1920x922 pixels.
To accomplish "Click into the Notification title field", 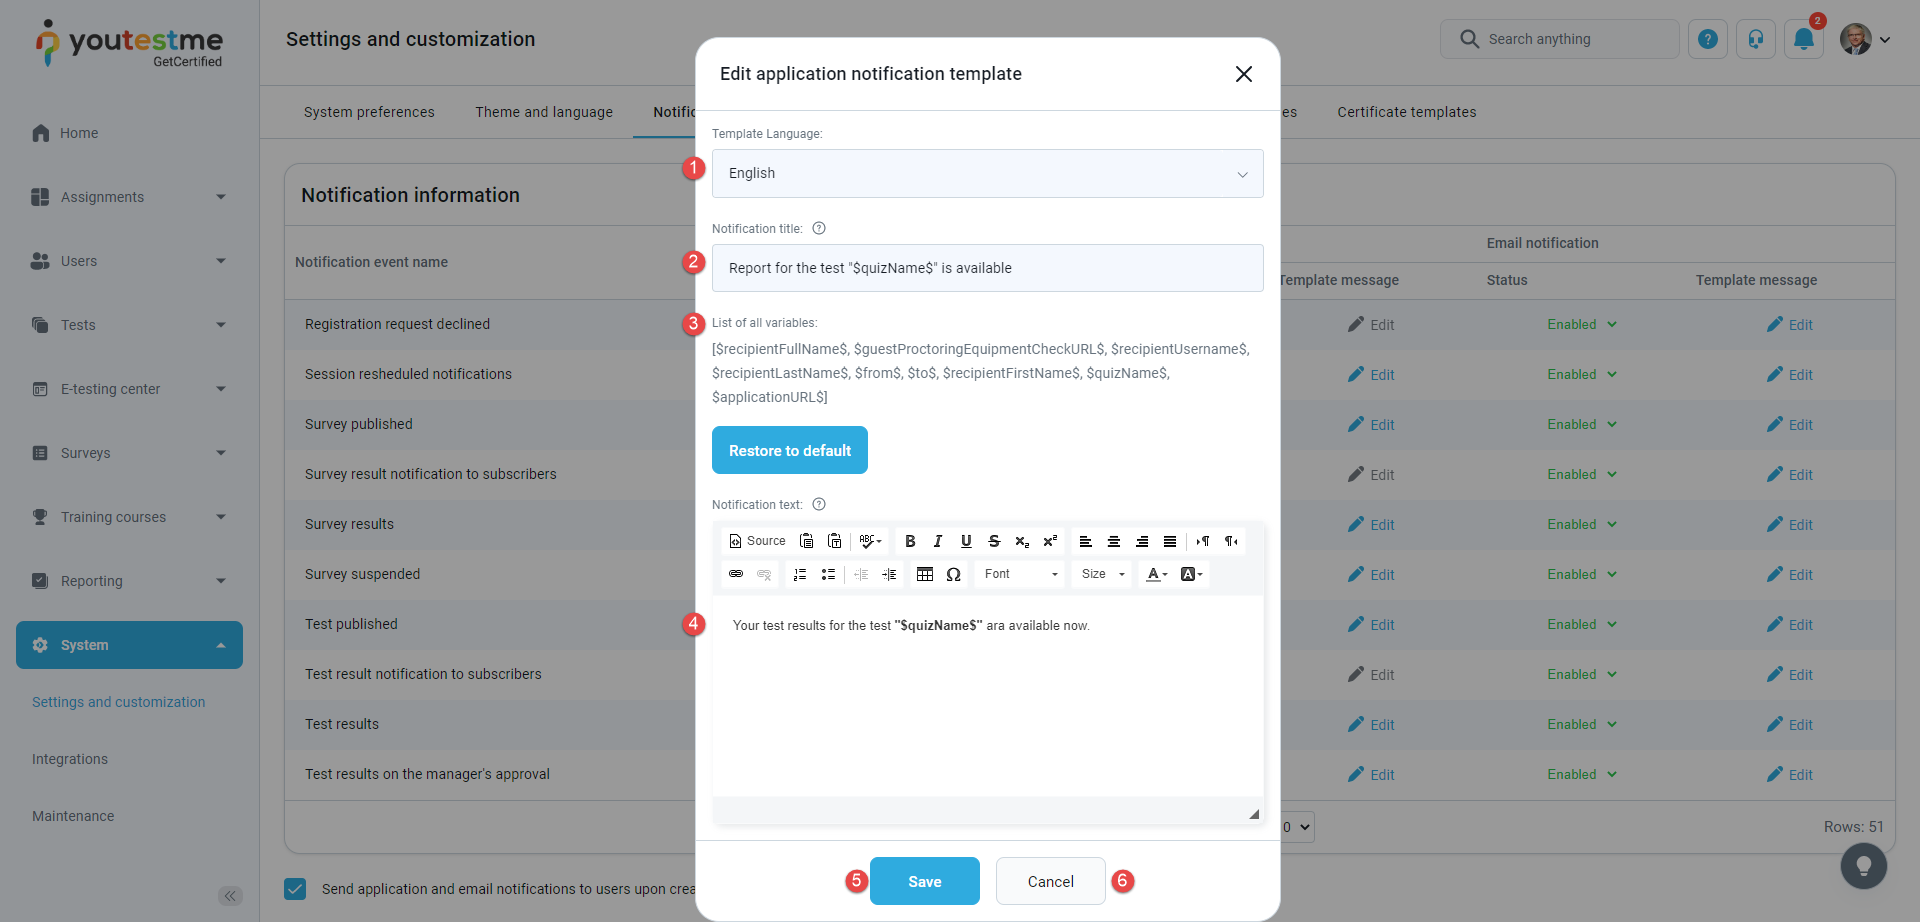I will coord(987,268).
